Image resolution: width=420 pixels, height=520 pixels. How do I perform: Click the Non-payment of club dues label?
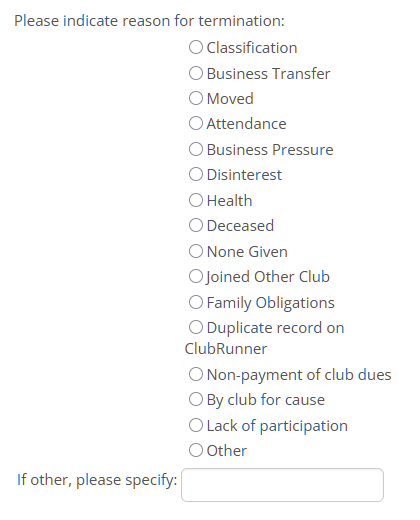[299, 375]
